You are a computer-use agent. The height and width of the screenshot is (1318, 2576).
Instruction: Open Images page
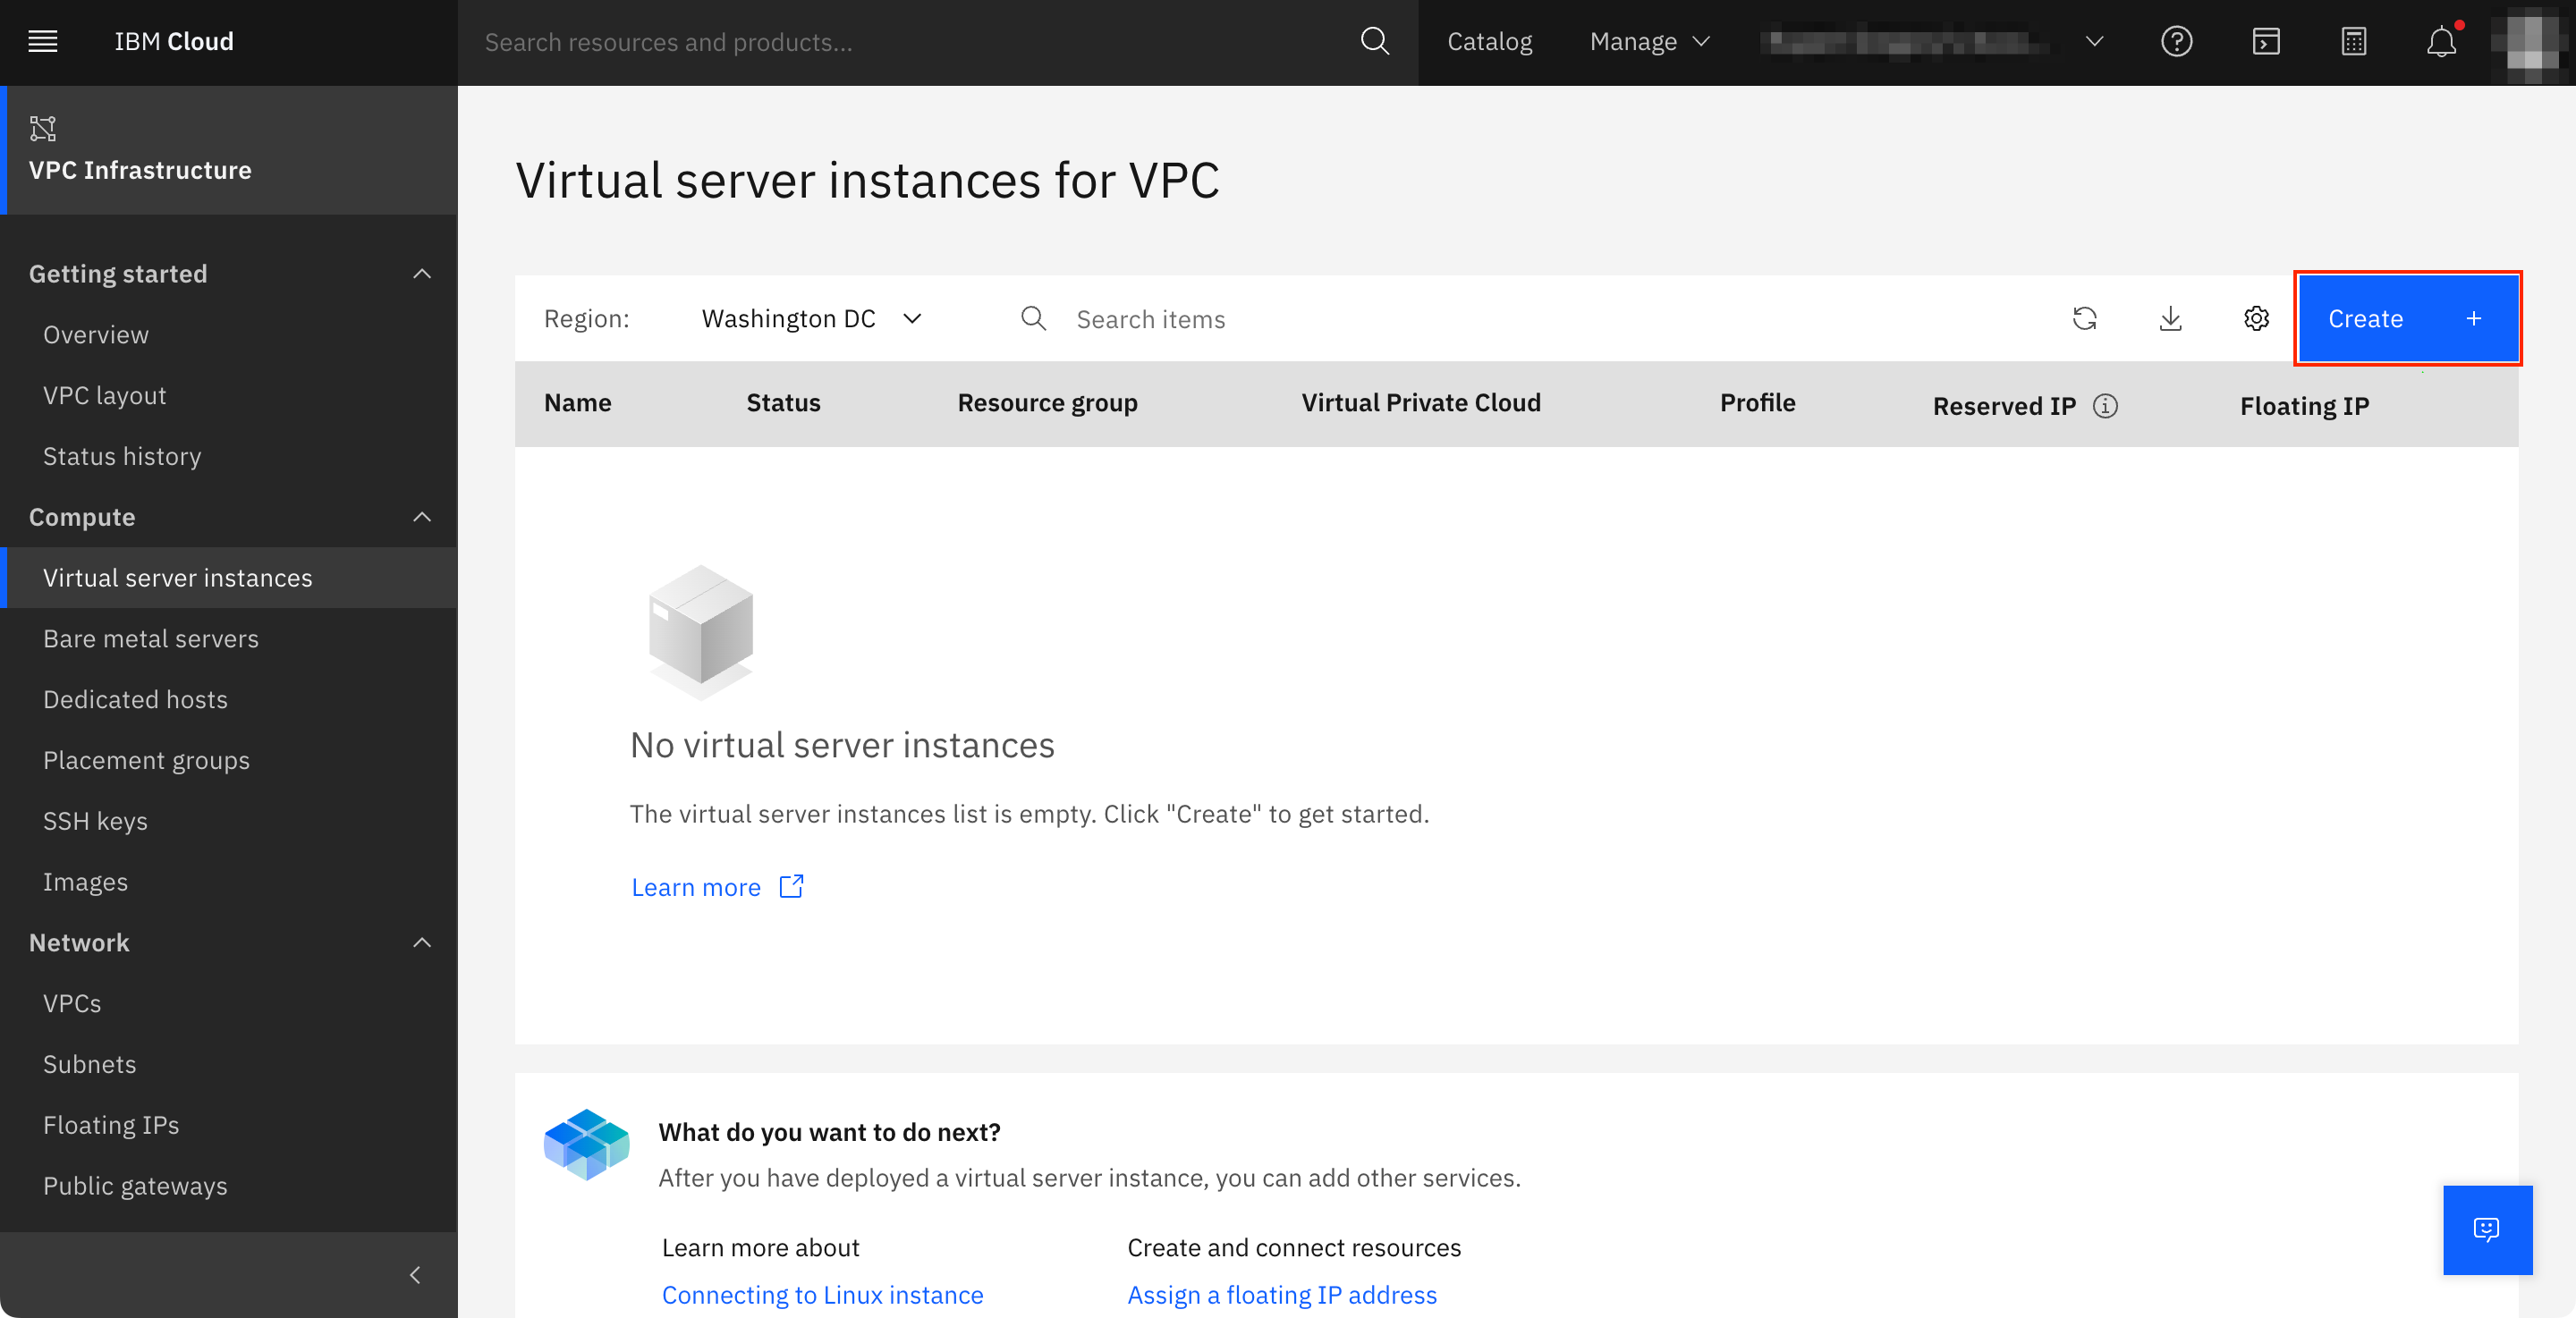tap(85, 883)
